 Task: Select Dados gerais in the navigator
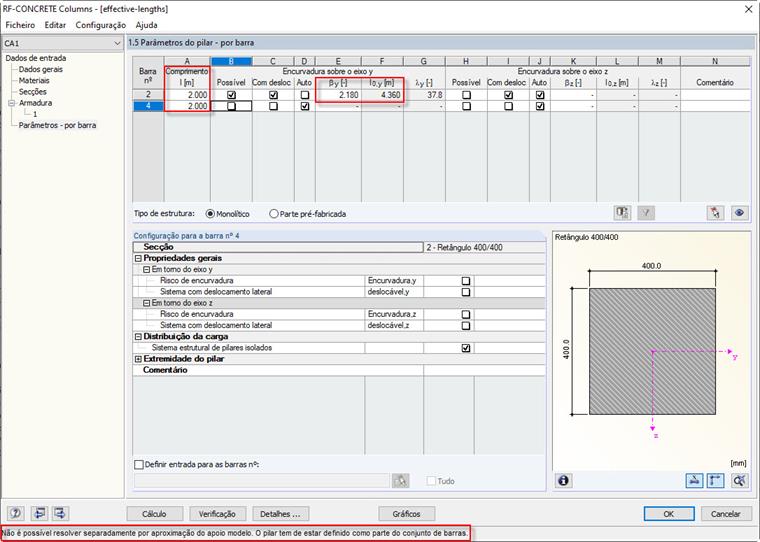[x=41, y=69]
